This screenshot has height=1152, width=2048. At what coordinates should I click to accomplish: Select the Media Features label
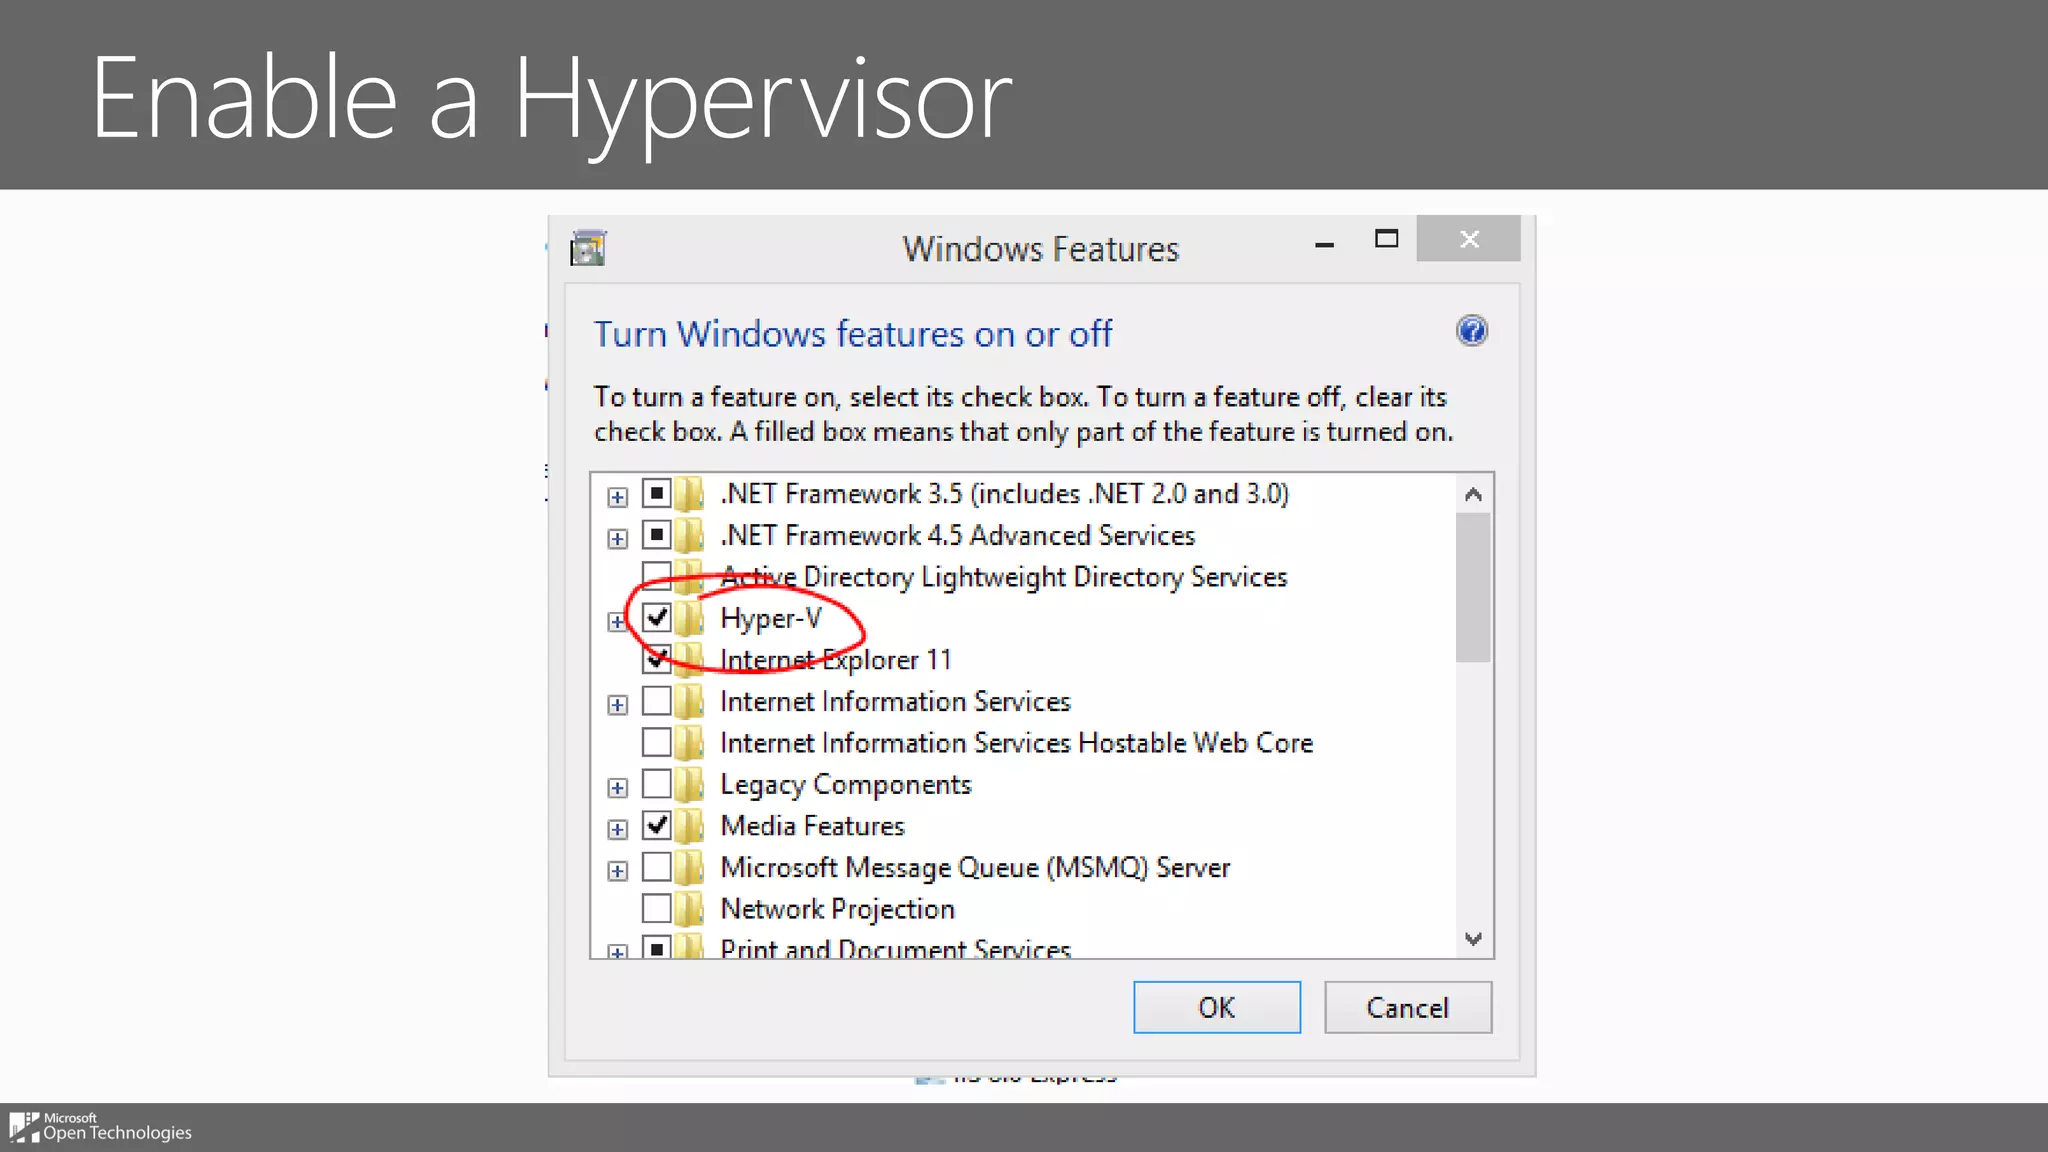[x=812, y=826]
